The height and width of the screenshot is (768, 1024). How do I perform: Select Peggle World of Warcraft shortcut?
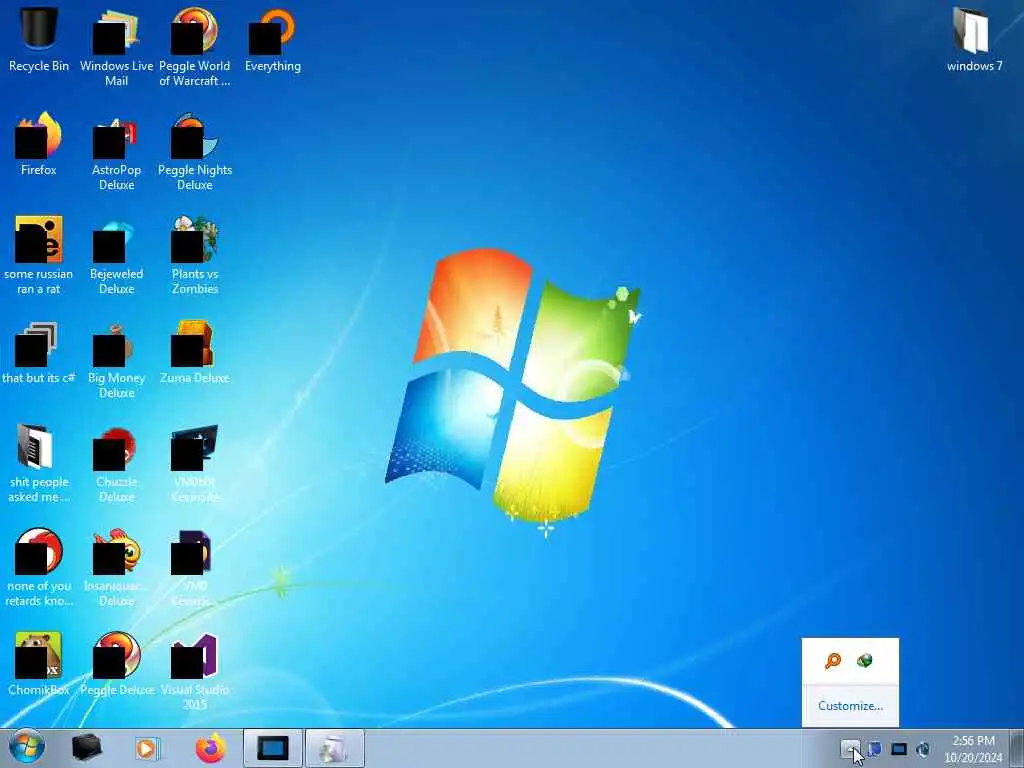[x=195, y=46]
